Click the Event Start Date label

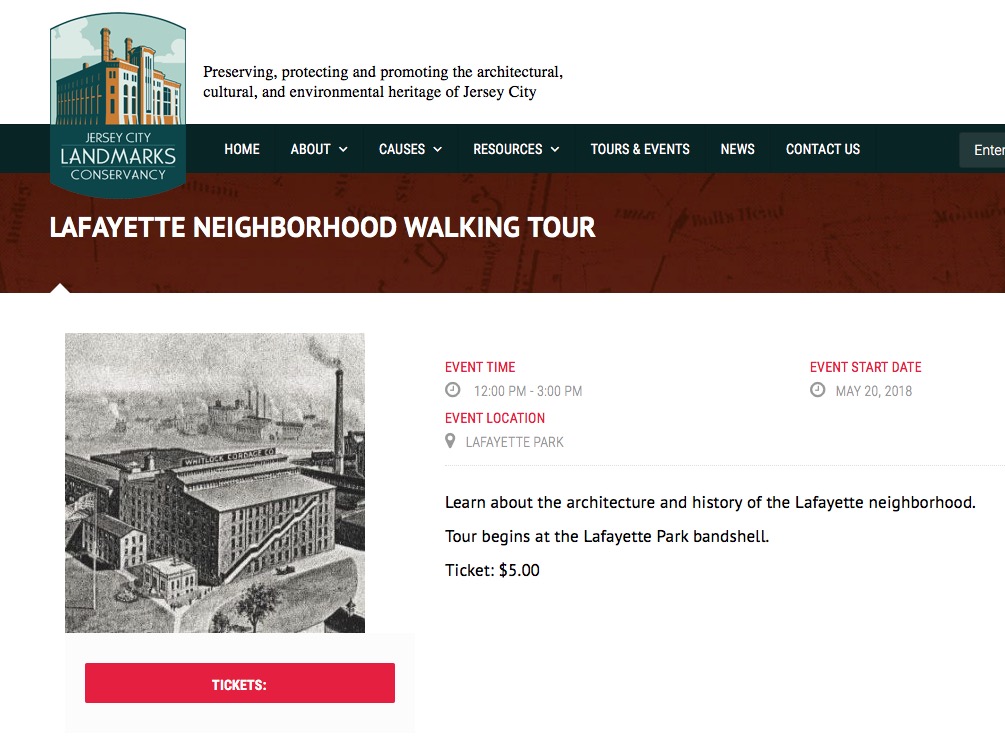(x=865, y=367)
